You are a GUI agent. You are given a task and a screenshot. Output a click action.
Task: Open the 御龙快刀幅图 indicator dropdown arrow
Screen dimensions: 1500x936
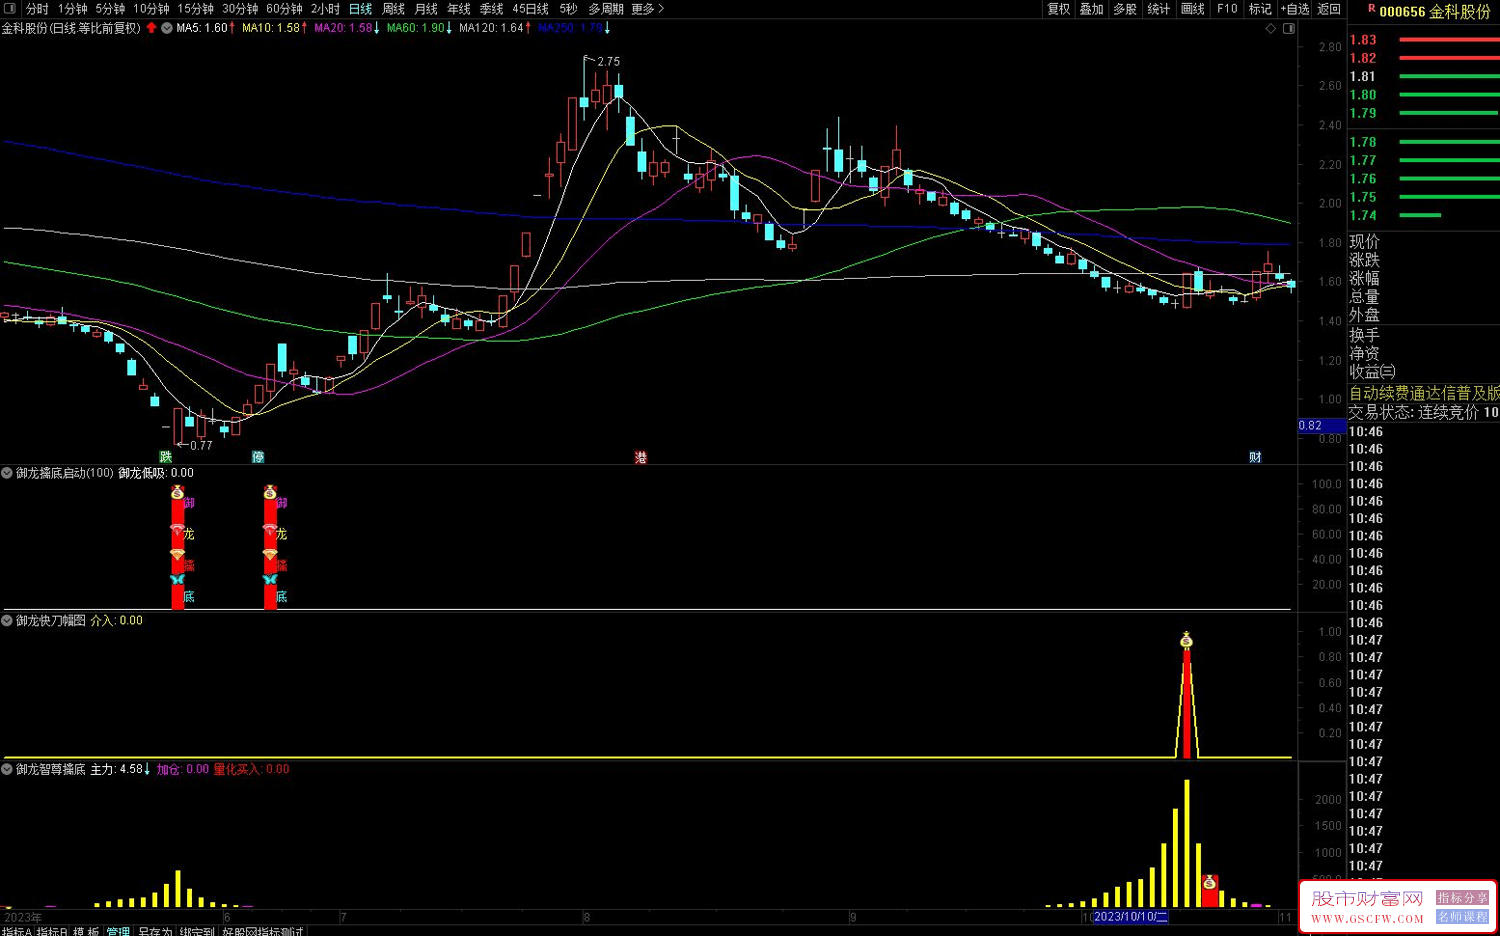7,621
